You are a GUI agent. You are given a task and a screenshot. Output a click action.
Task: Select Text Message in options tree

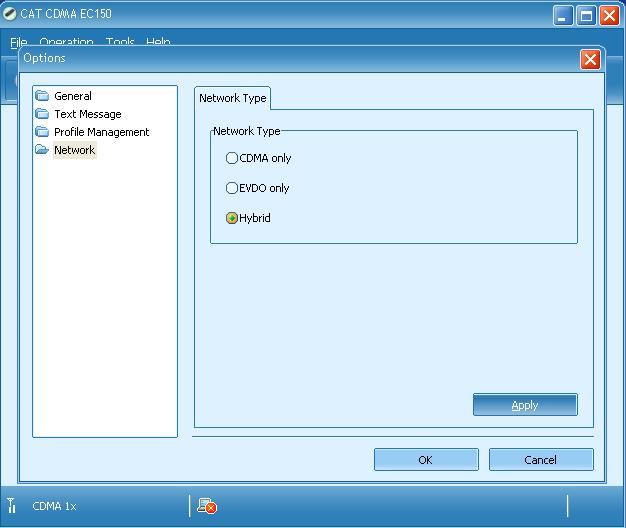click(x=88, y=114)
